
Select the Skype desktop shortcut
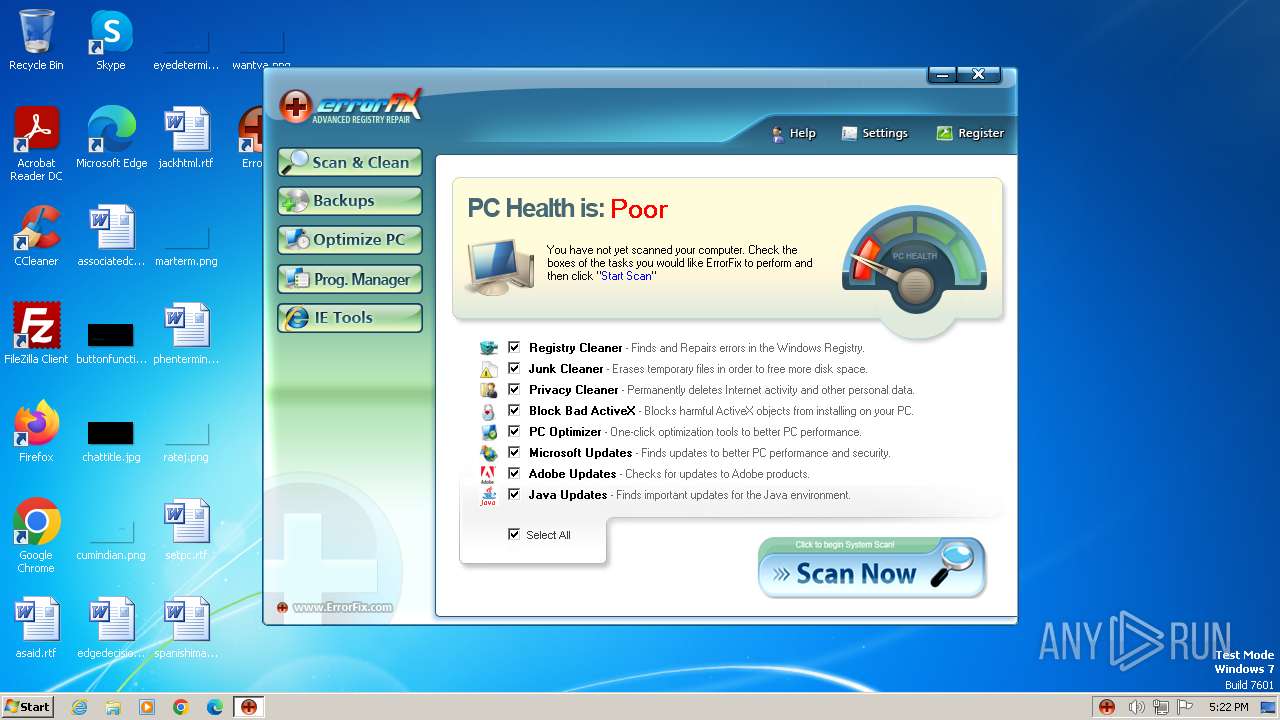point(111,40)
